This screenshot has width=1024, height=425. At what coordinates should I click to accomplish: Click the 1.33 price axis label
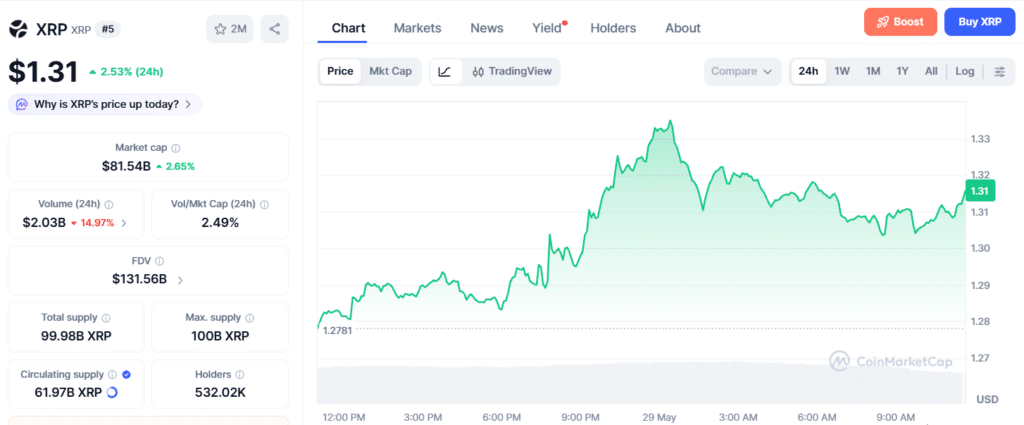(x=980, y=138)
